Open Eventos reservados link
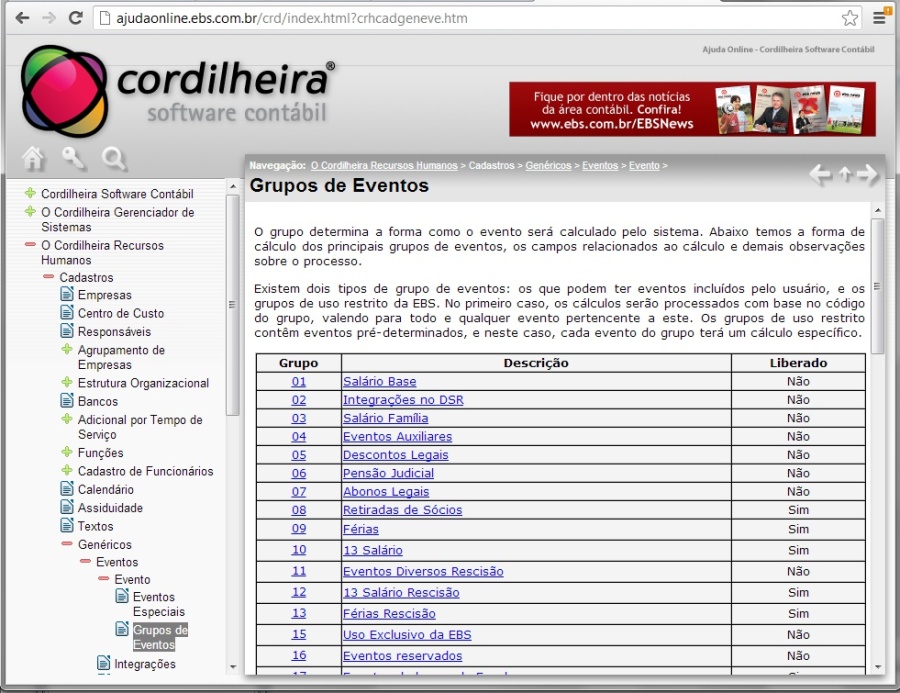900x693 pixels. (x=402, y=656)
